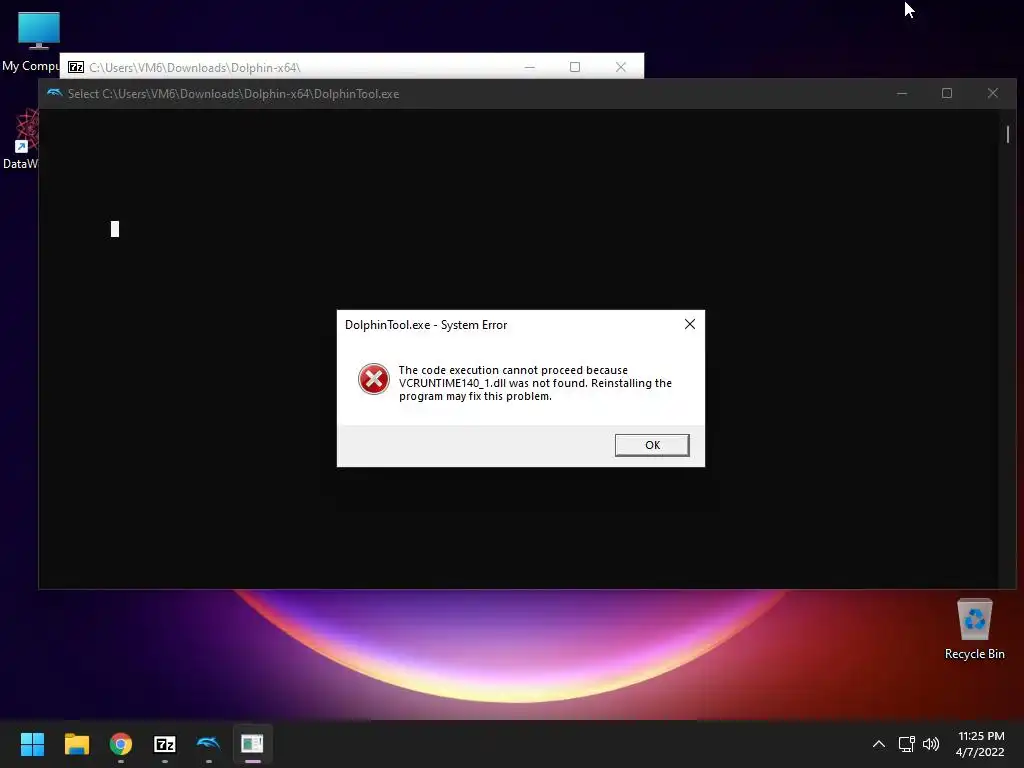Open network status tray icon
Viewport: 1024px width, 768px height.
click(906, 744)
